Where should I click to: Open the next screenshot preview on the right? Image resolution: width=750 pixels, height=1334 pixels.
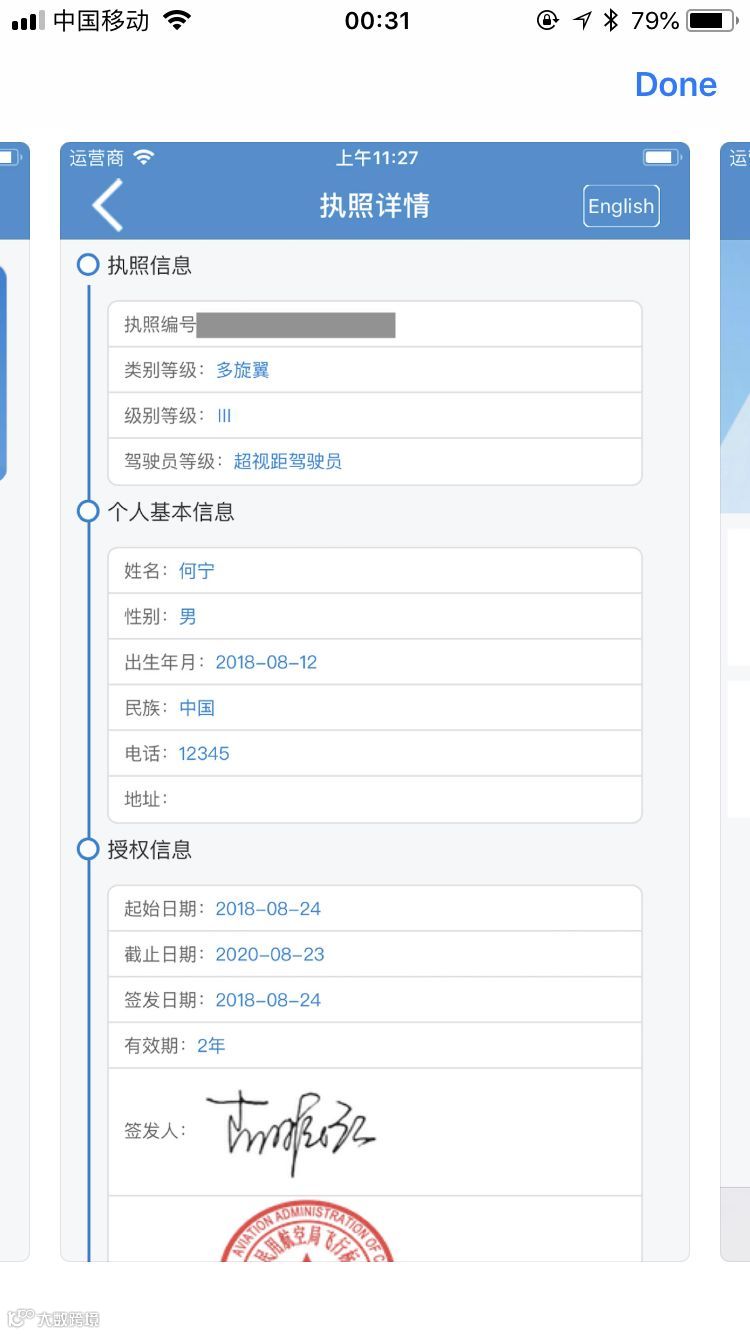click(x=735, y=700)
